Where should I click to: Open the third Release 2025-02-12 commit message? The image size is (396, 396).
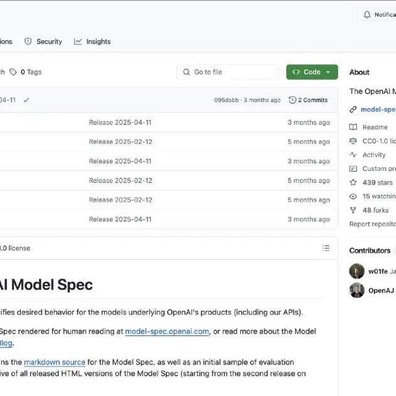(x=120, y=200)
